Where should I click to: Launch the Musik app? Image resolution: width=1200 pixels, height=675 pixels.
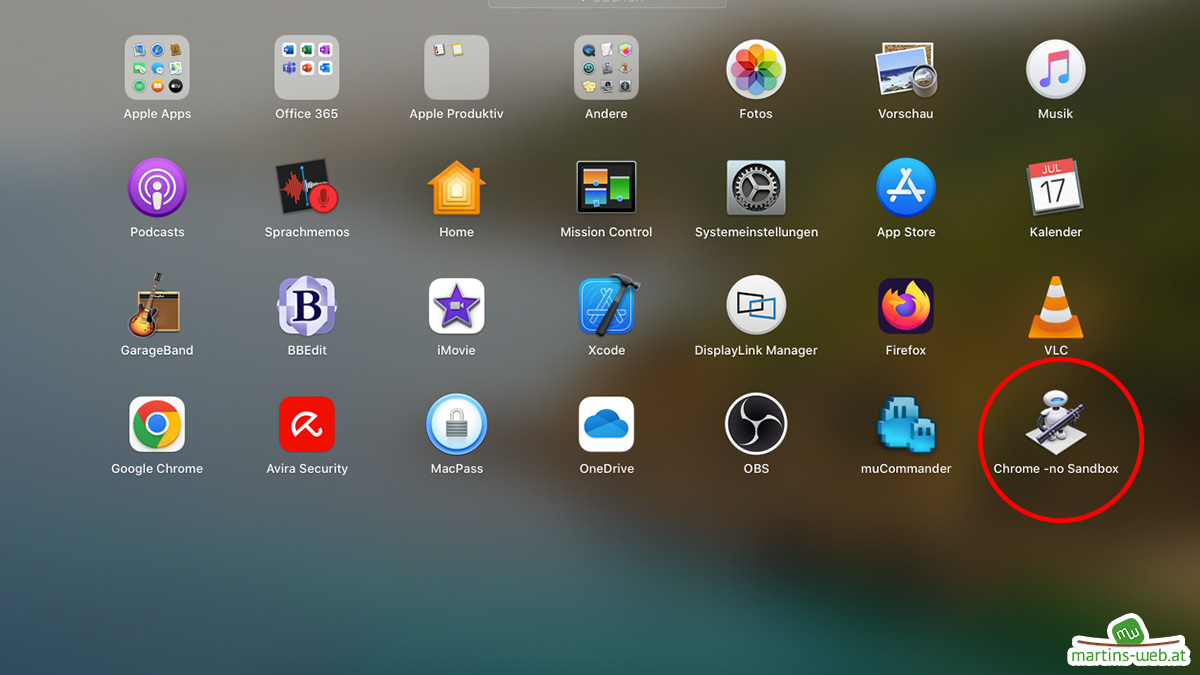point(1056,69)
